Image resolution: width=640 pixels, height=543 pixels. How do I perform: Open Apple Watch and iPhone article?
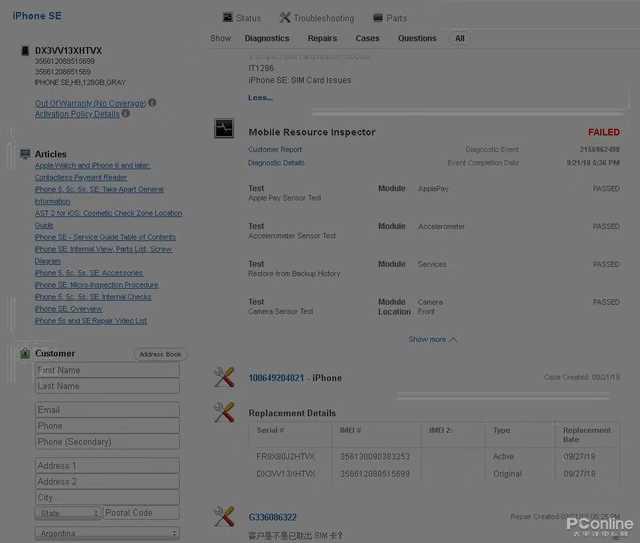(x=92, y=165)
